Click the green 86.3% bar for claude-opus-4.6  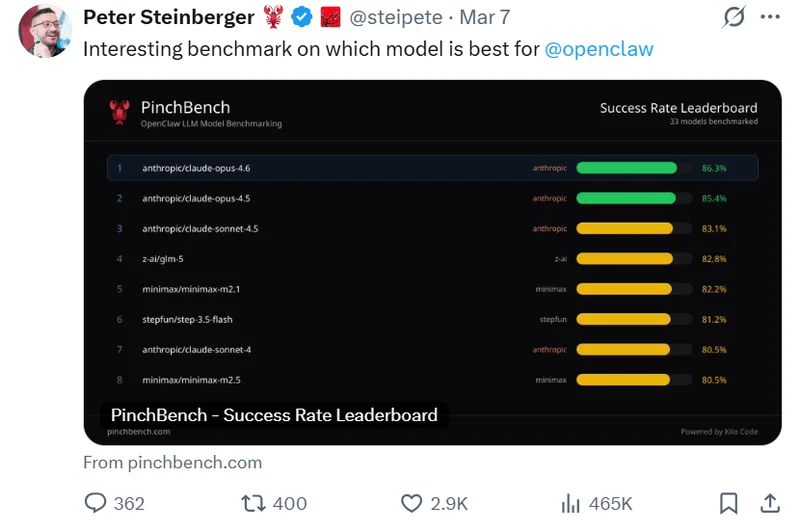coord(627,168)
